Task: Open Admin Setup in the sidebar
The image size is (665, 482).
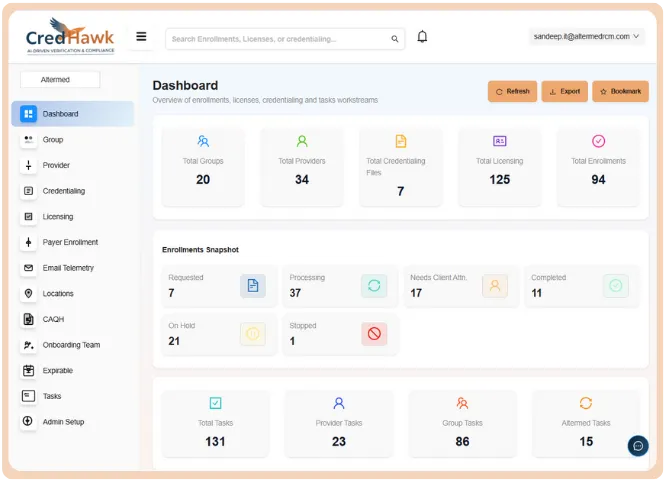Action: 63,422
